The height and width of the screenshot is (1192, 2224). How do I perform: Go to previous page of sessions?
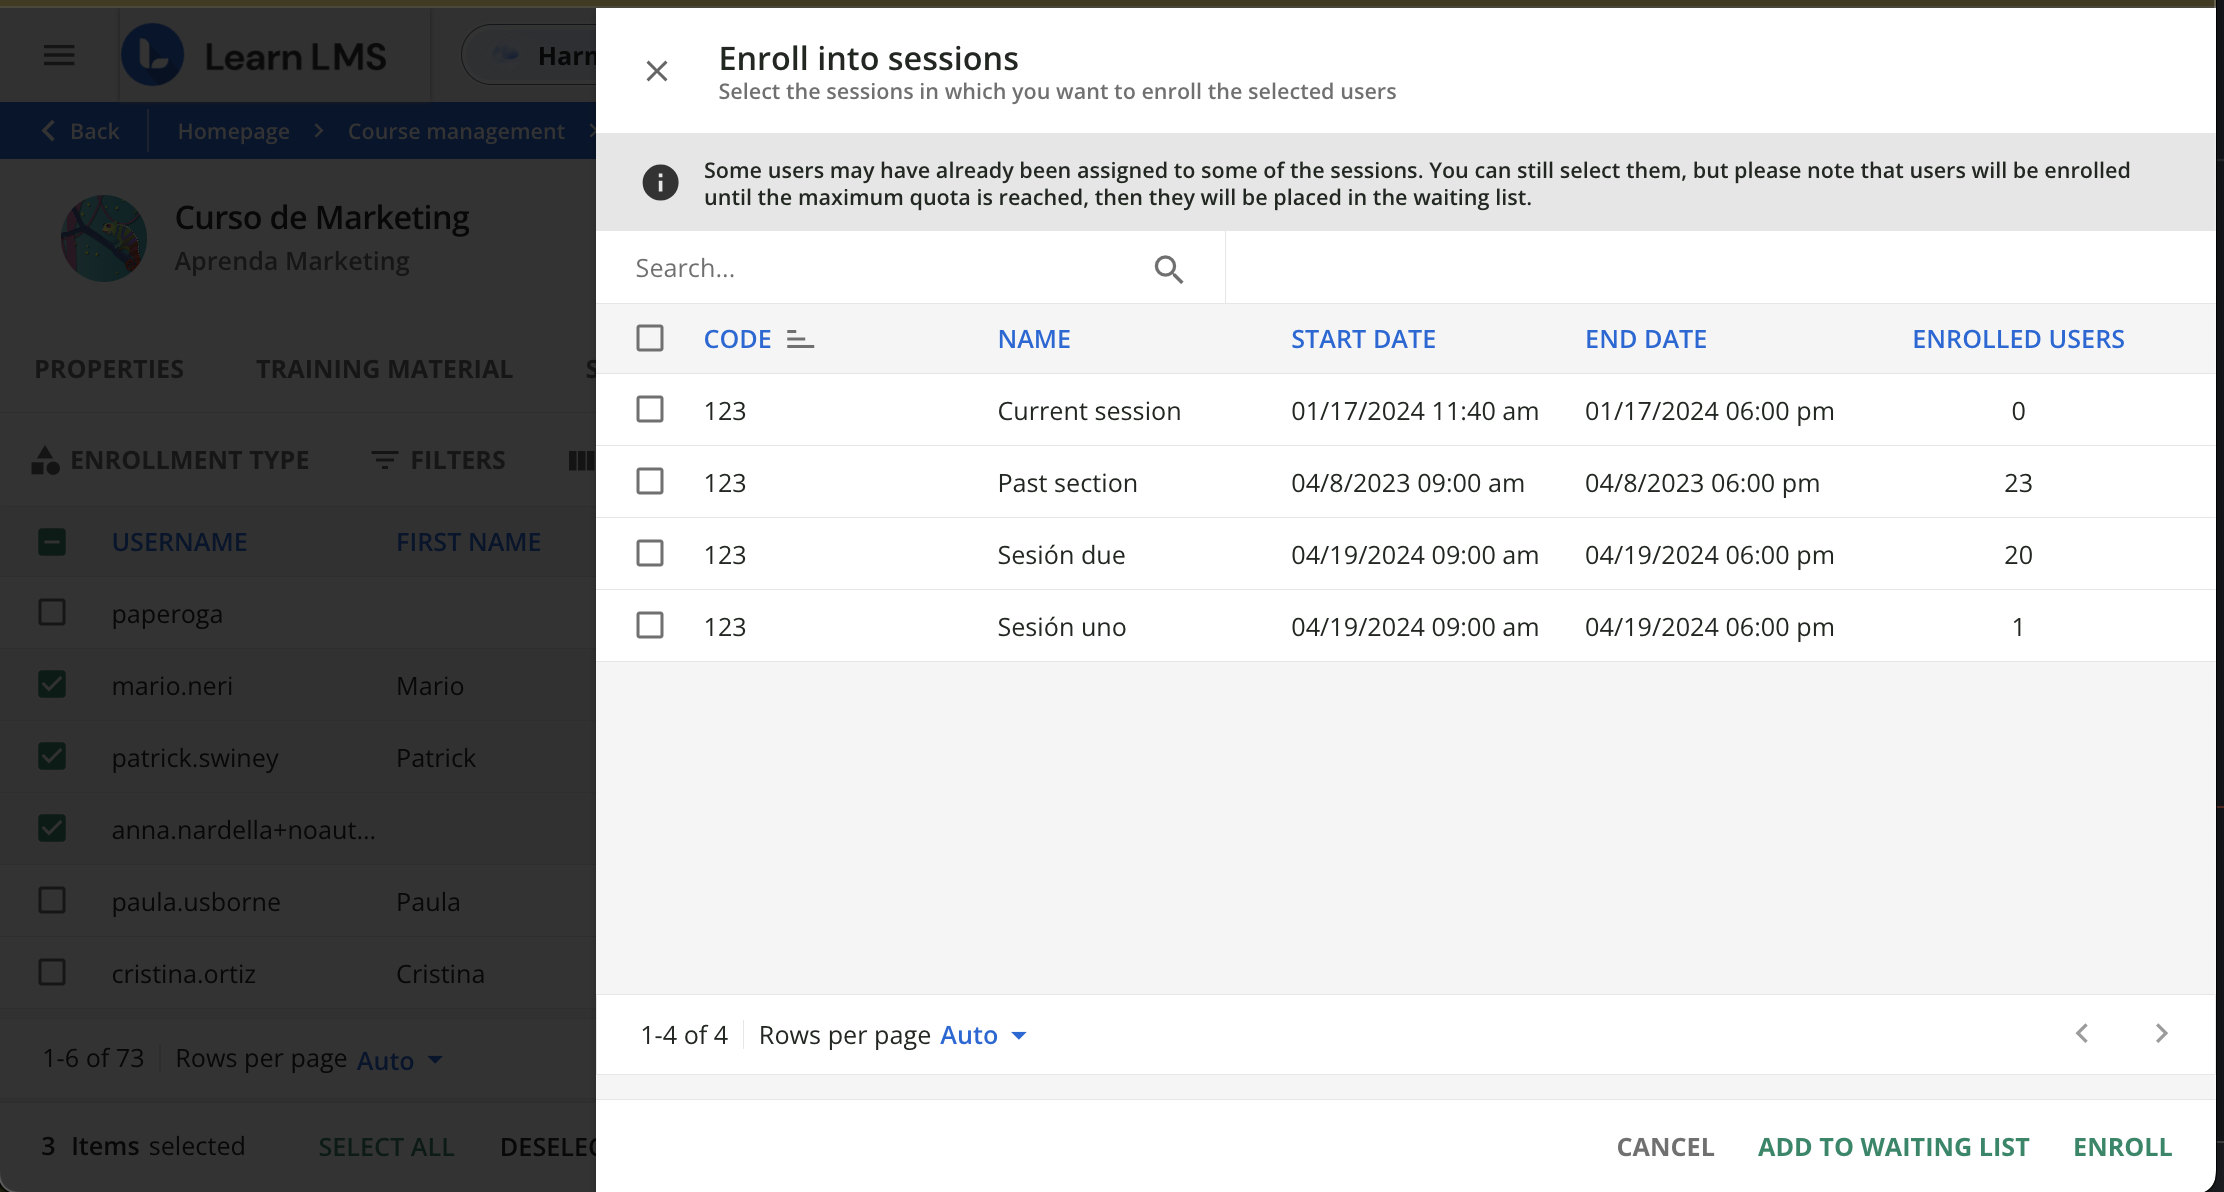(2082, 1034)
